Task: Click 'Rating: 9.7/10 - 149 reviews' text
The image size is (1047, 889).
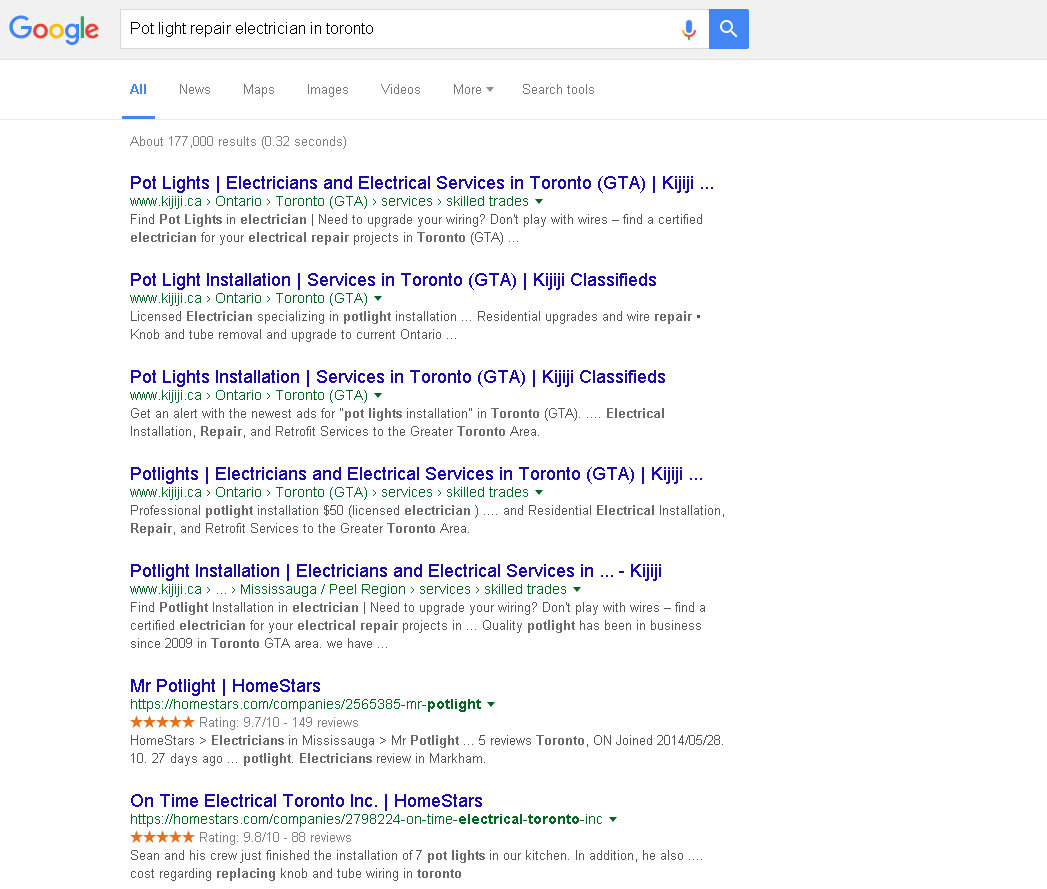Action: pyautogui.click(x=278, y=723)
